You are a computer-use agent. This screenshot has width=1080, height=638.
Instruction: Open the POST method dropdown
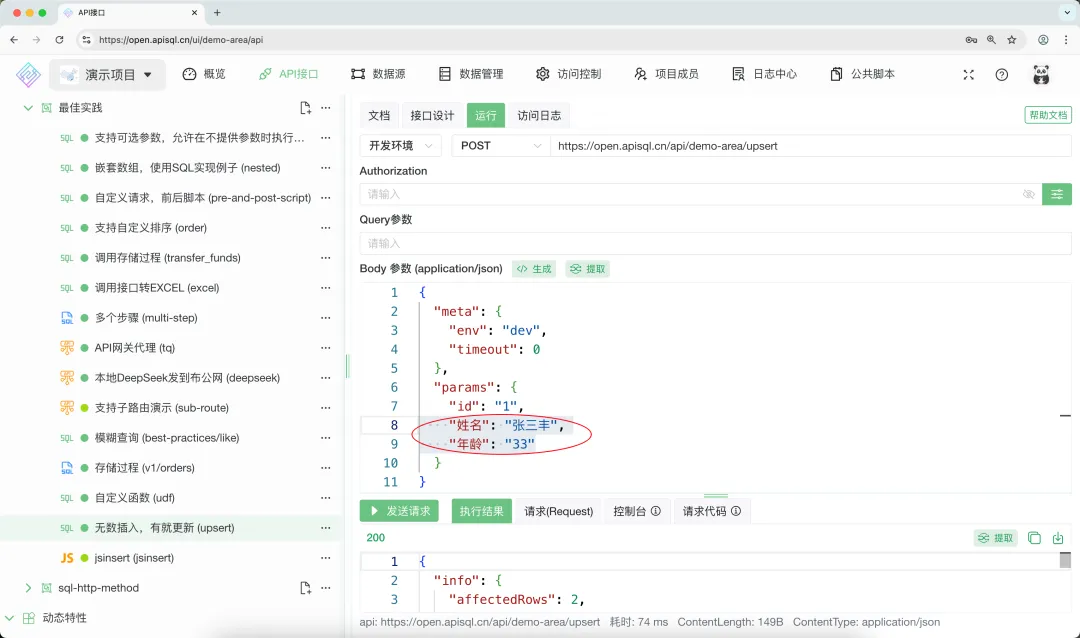[500, 145]
